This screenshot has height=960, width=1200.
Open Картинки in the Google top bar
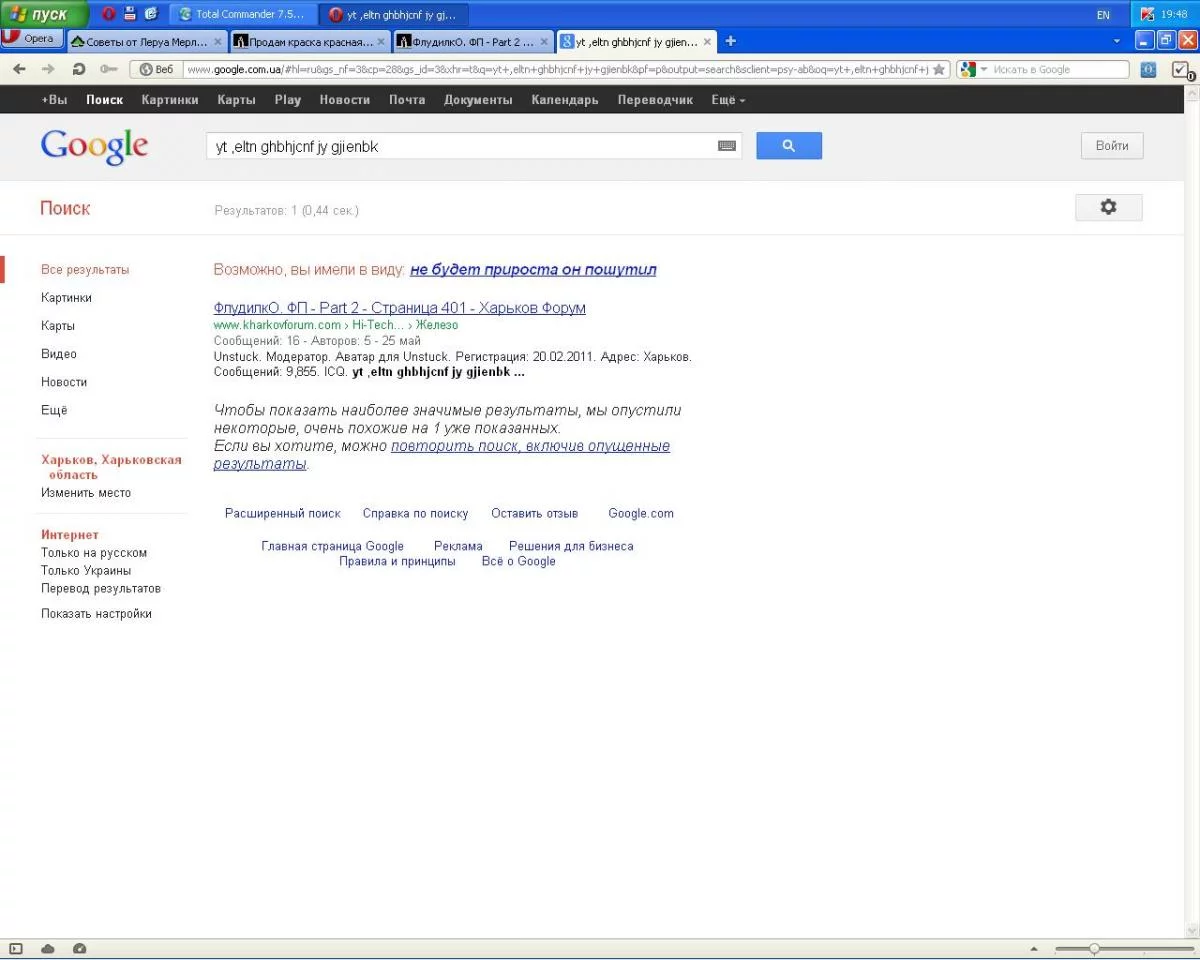click(x=170, y=100)
